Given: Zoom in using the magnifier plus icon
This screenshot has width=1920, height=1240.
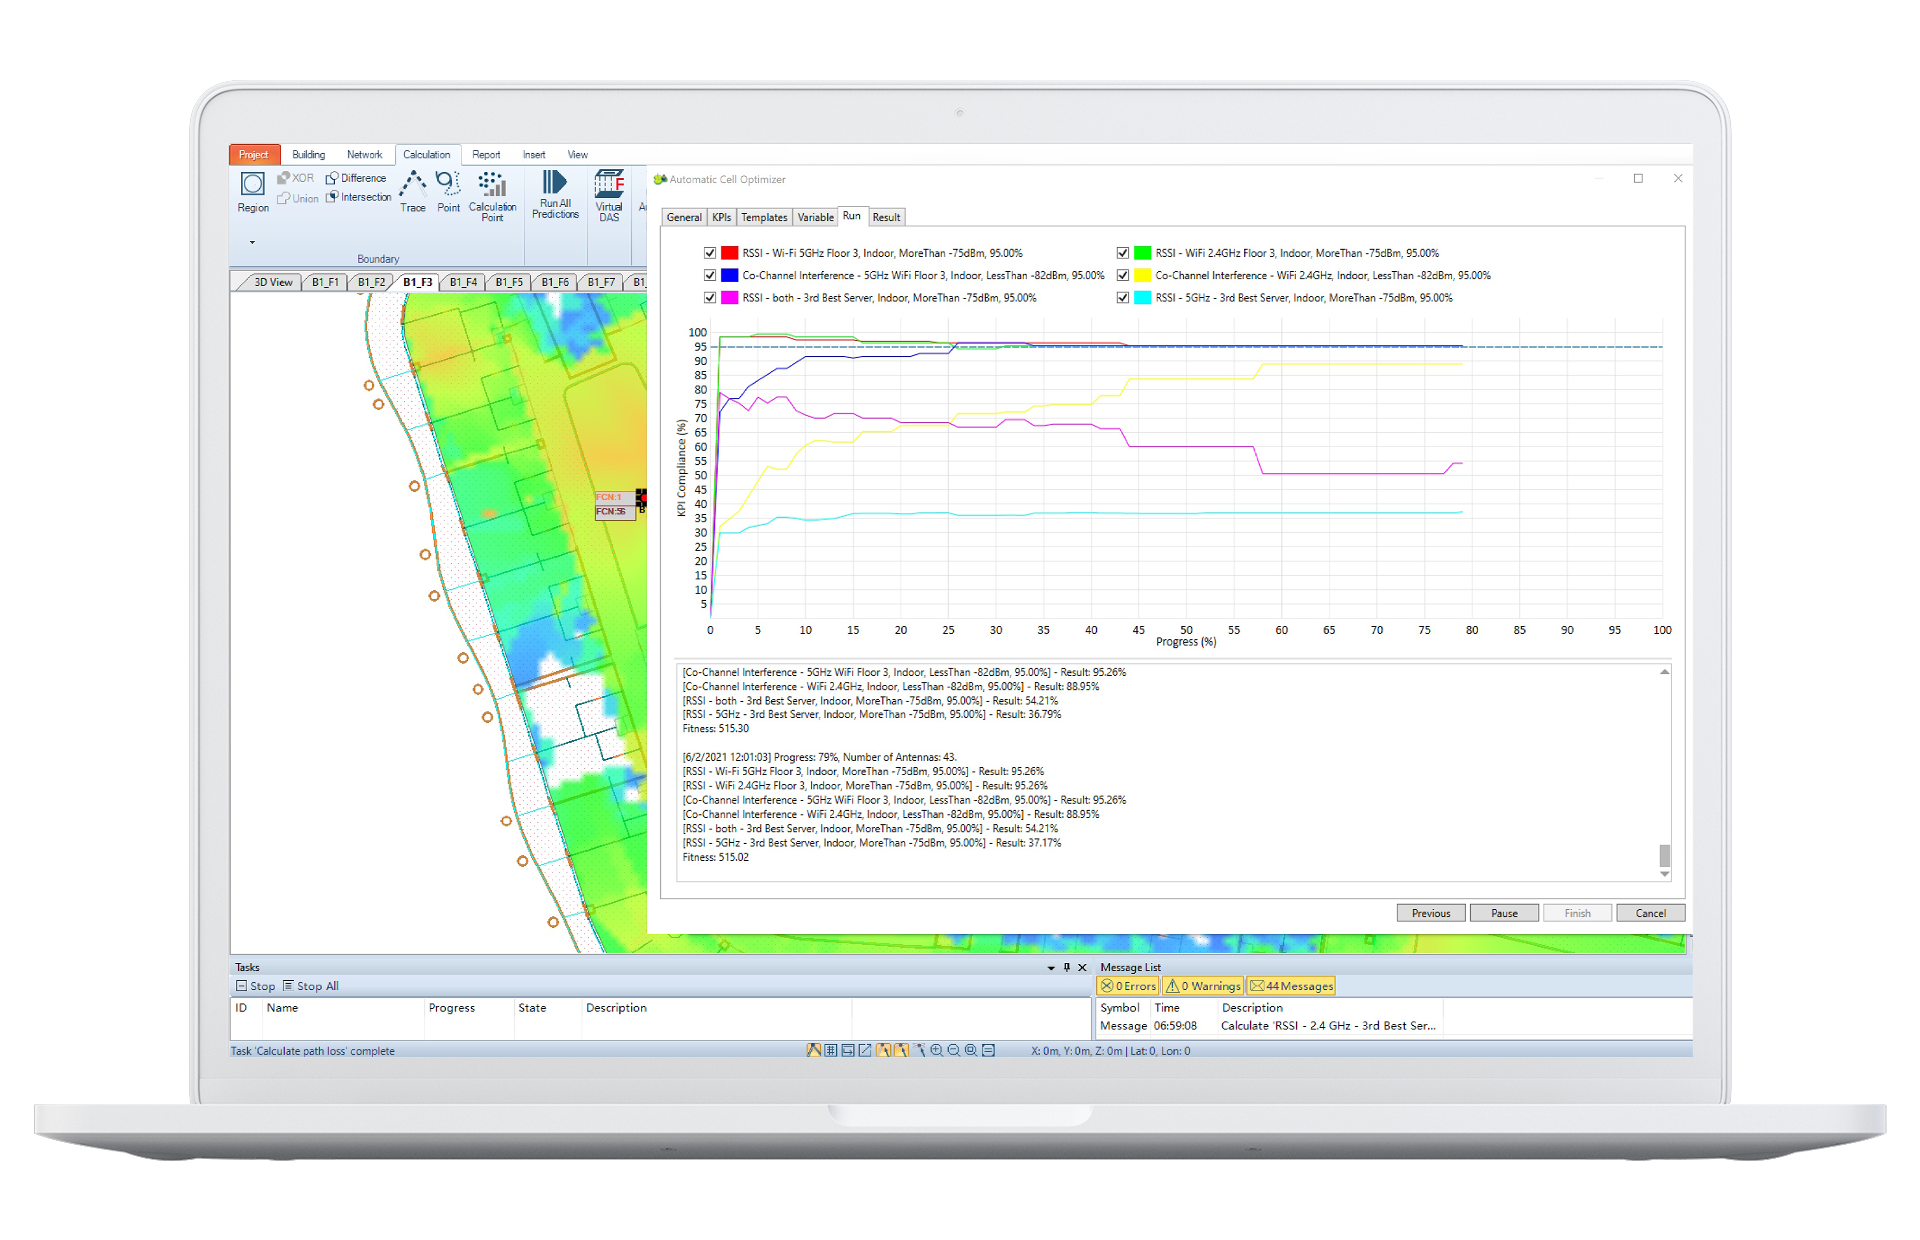Looking at the screenshot, I should pos(937,1050).
